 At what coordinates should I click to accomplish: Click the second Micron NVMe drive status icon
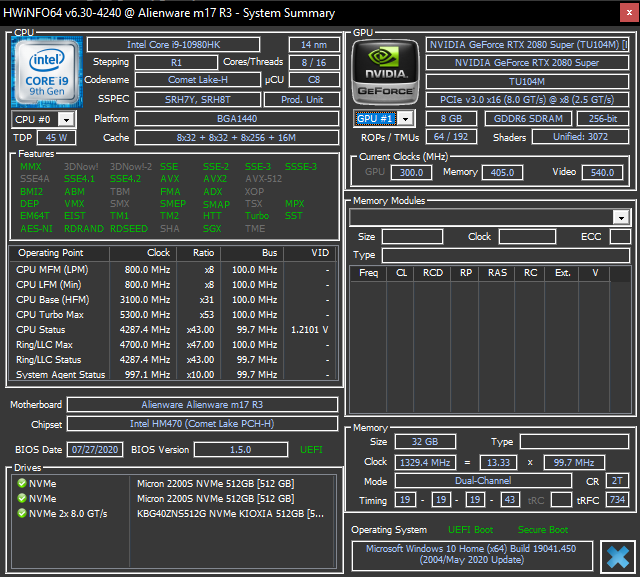click(21, 498)
